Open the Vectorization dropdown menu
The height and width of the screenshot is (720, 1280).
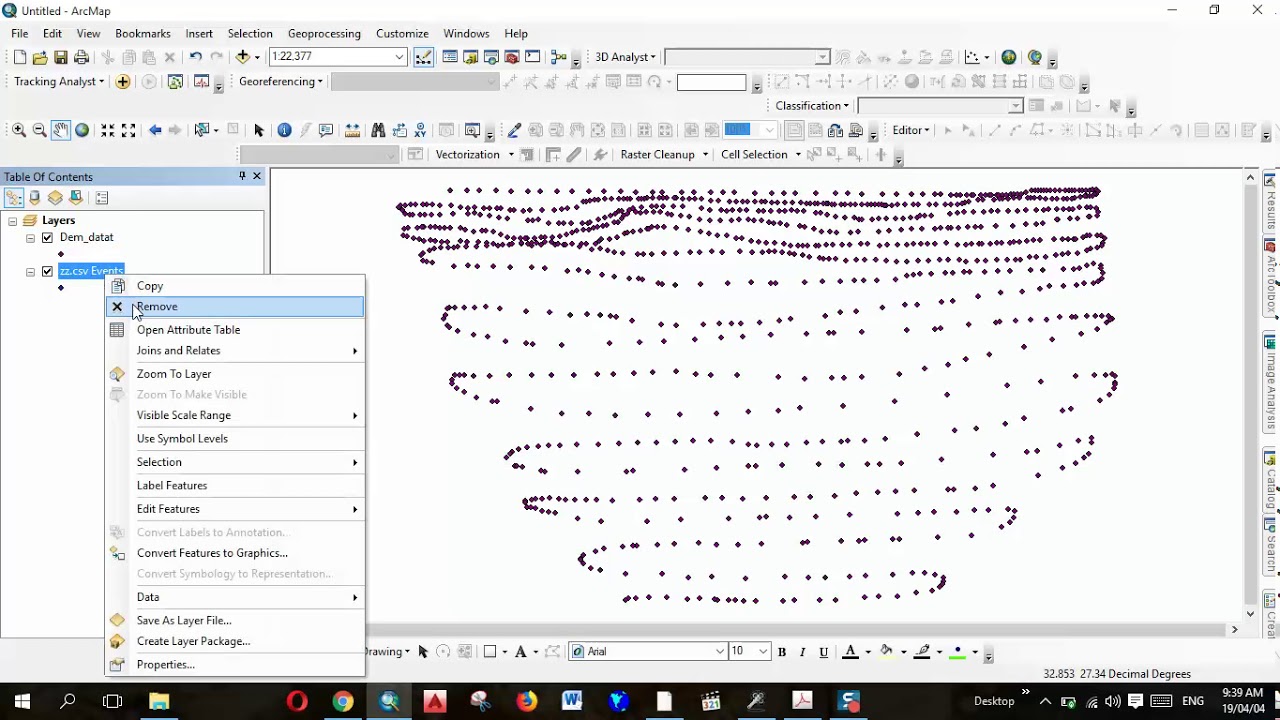[x=475, y=155]
